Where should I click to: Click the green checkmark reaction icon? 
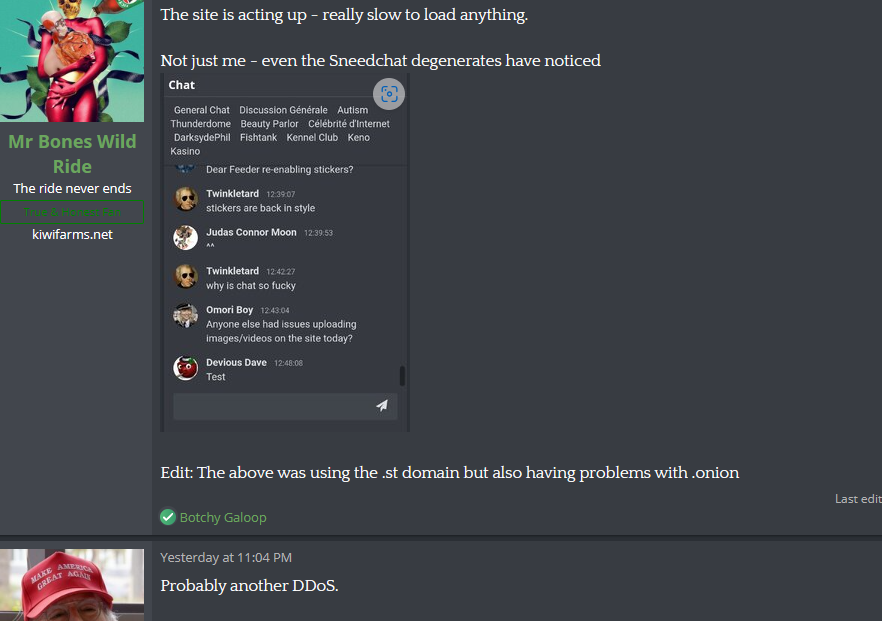click(x=168, y=517)
